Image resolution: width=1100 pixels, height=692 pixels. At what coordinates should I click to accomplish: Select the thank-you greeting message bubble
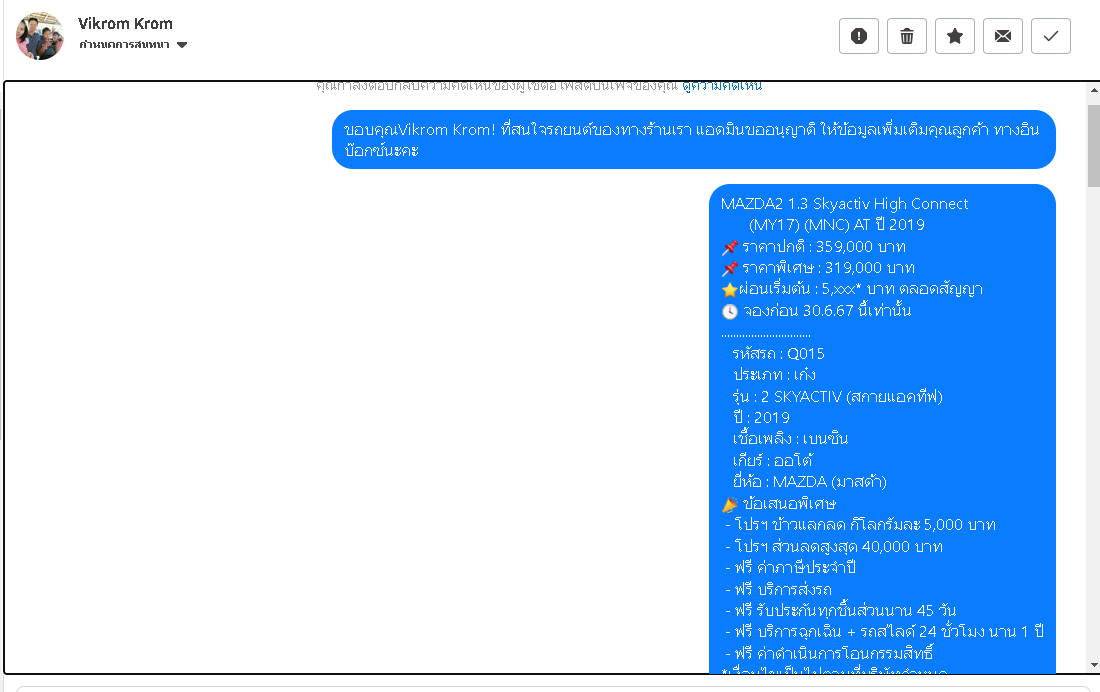coord(694,140)
